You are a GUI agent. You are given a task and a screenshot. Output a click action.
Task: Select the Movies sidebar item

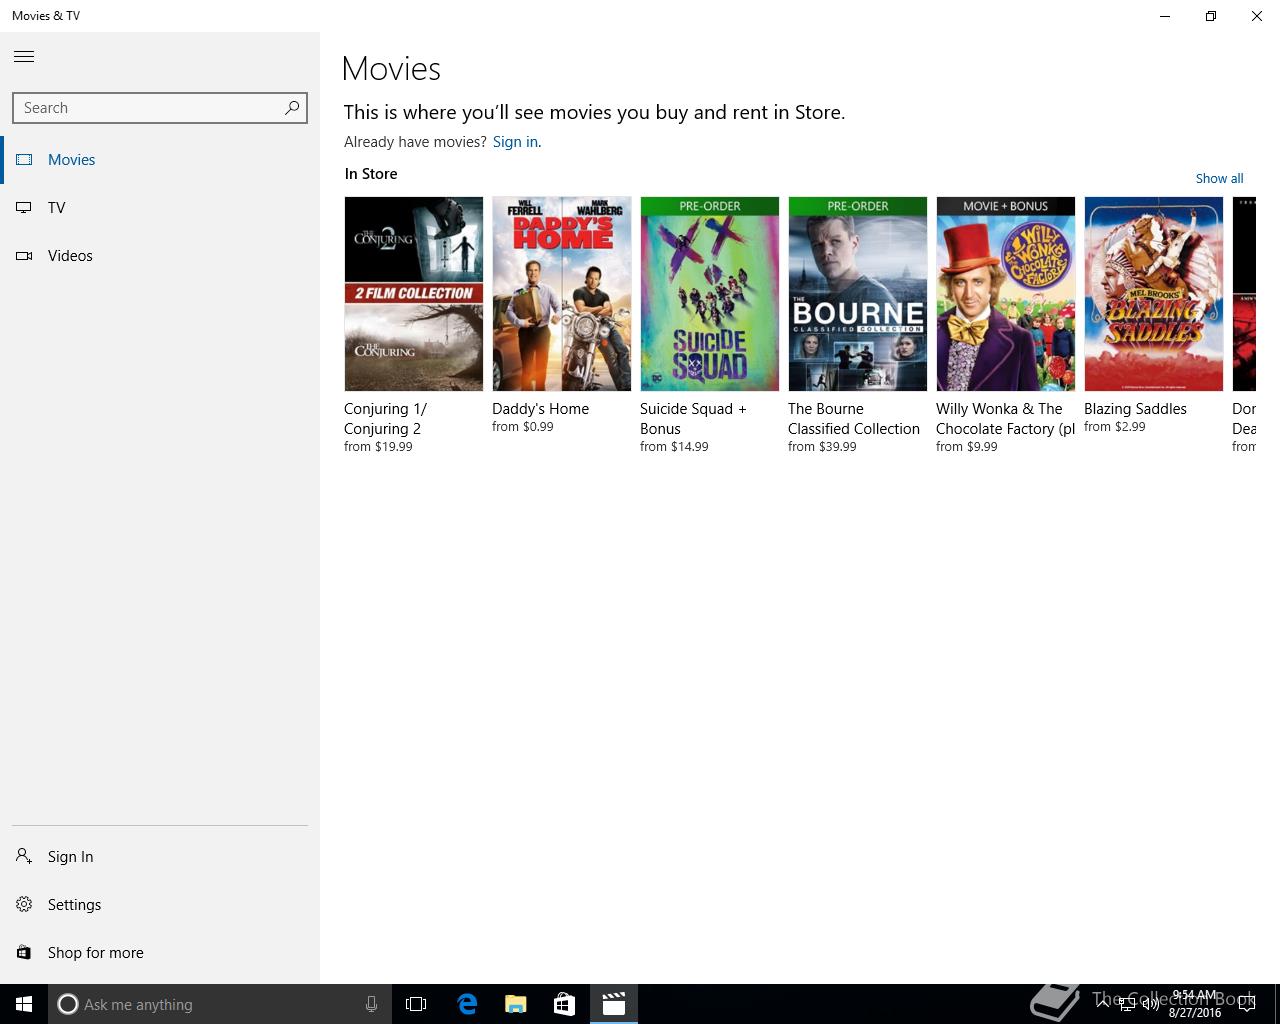[160, 160]
